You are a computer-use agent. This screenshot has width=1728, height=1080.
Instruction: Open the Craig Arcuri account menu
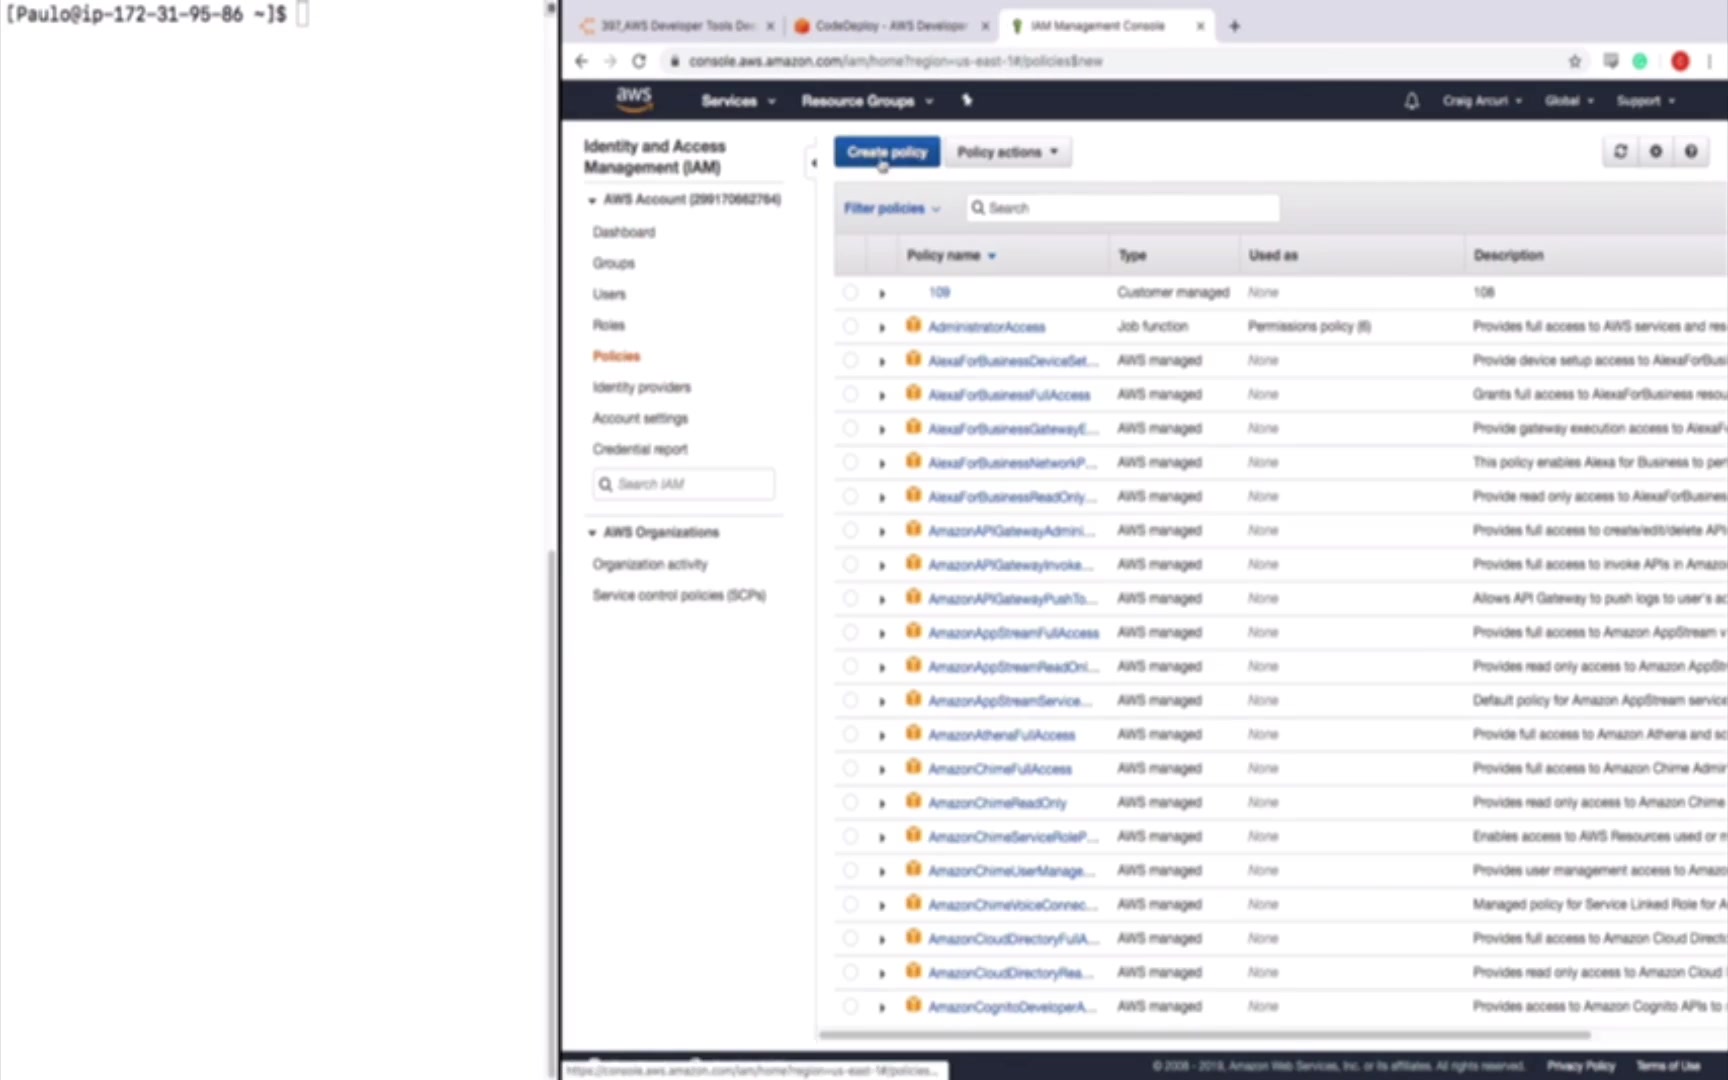[1482, 101]
